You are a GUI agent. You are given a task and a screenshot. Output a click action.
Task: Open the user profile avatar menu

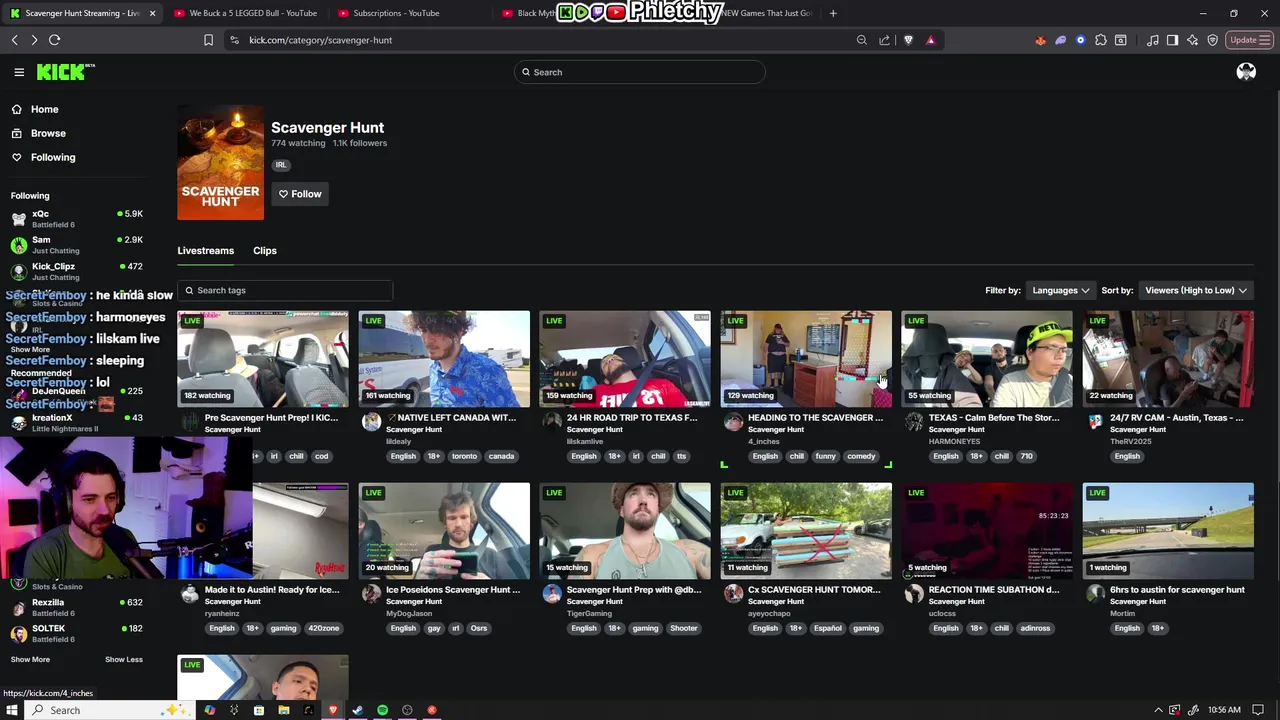coord(1246,72)
